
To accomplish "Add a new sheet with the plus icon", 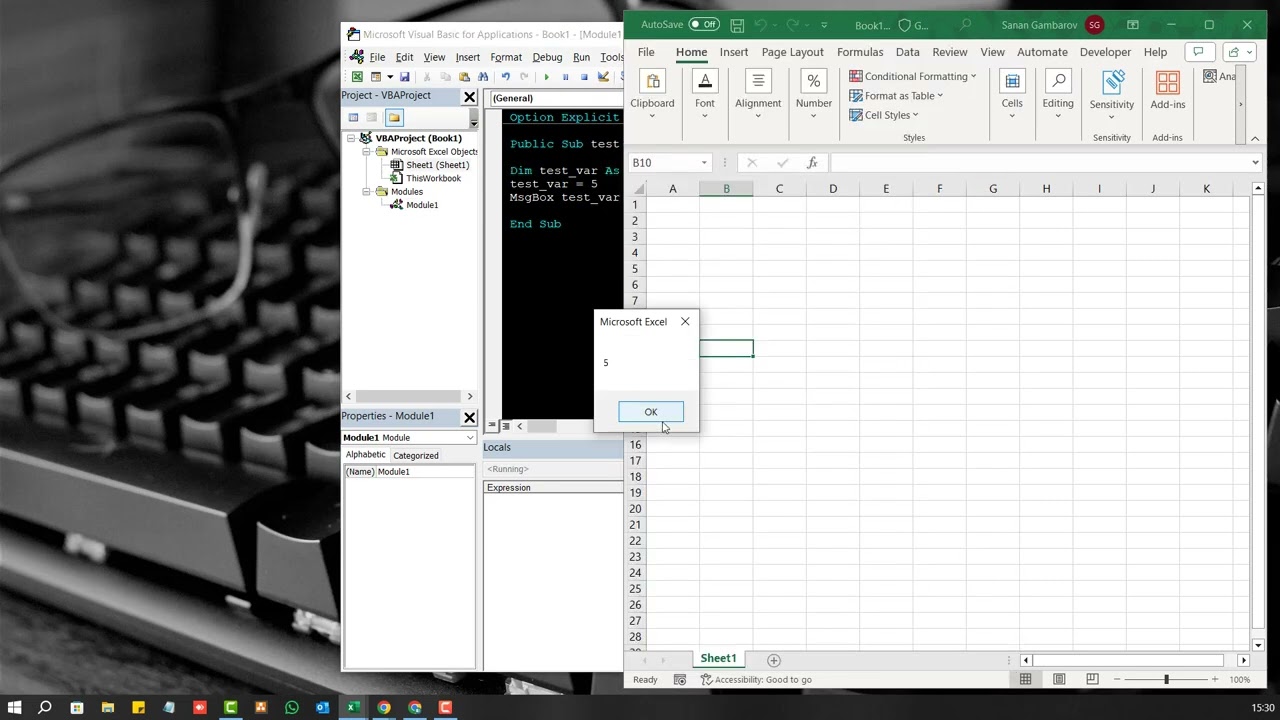I will pyautogui.click(x=773, y=660).
